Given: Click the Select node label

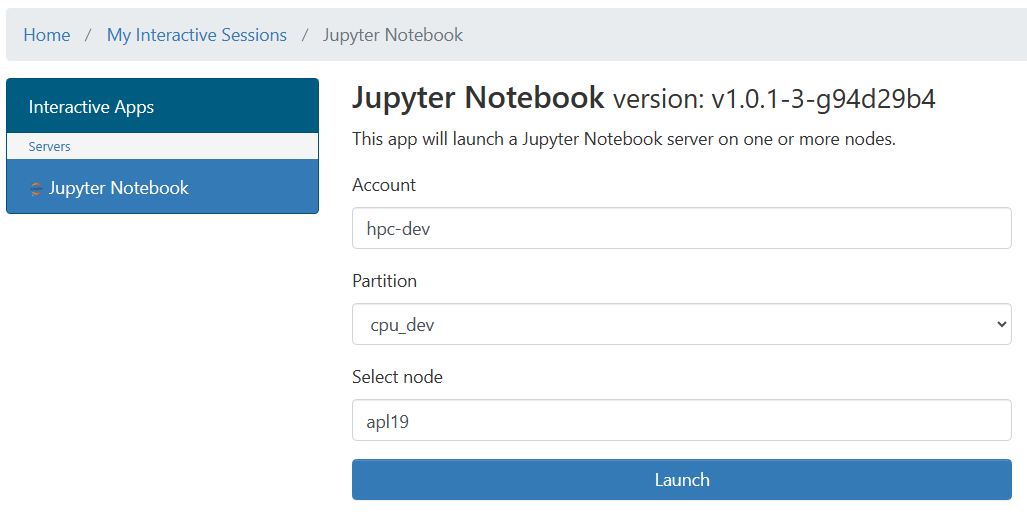Looking at the screenshot, I should point(397,377).
